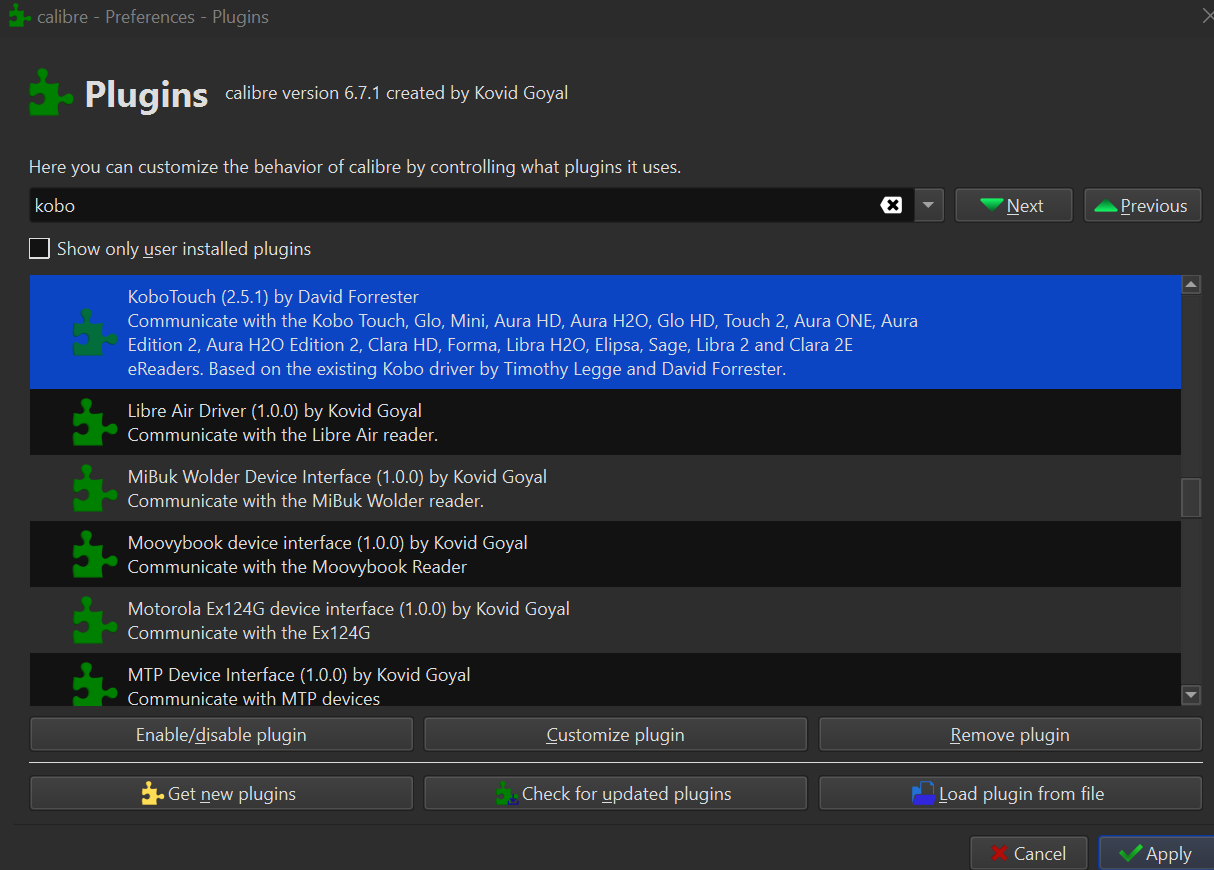Click the Motorola Ex124G plugin puzzle icon
The height and width of the screenshot is (870, 1214).
click(x=95, y=620)
